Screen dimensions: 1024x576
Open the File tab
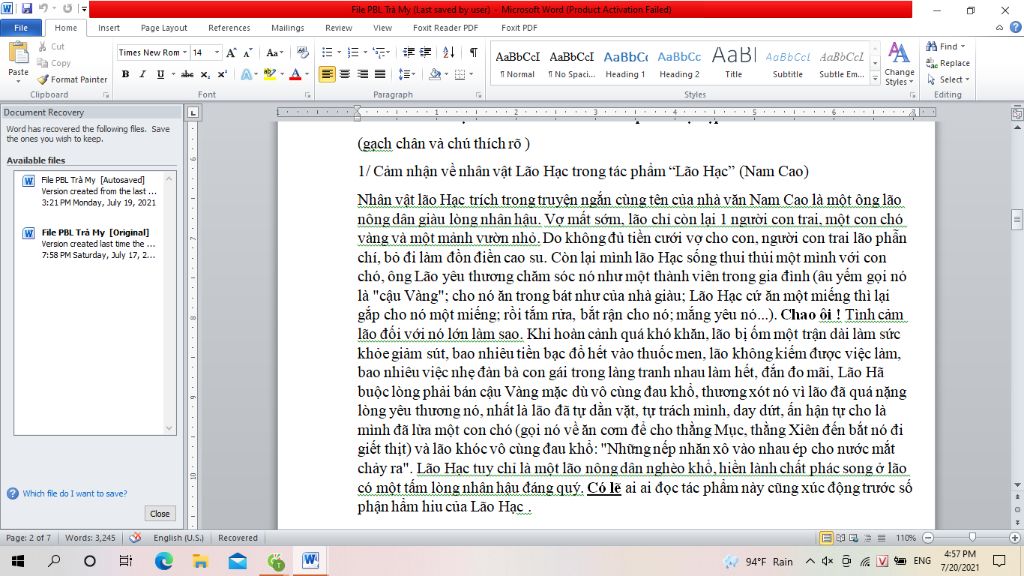click(21, 27)
